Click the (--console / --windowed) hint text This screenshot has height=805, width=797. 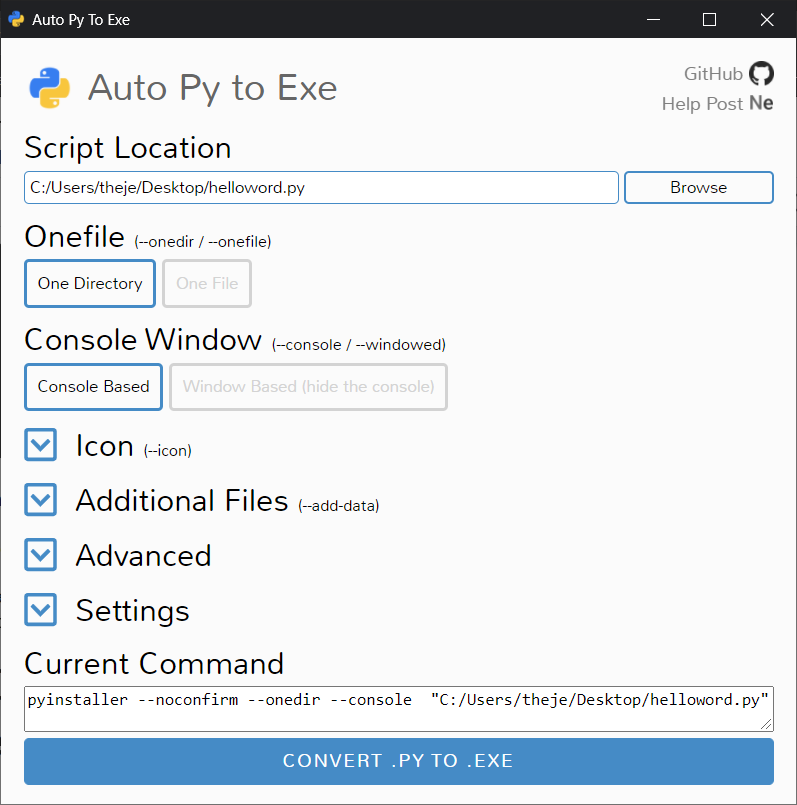[x=358, y=344]
